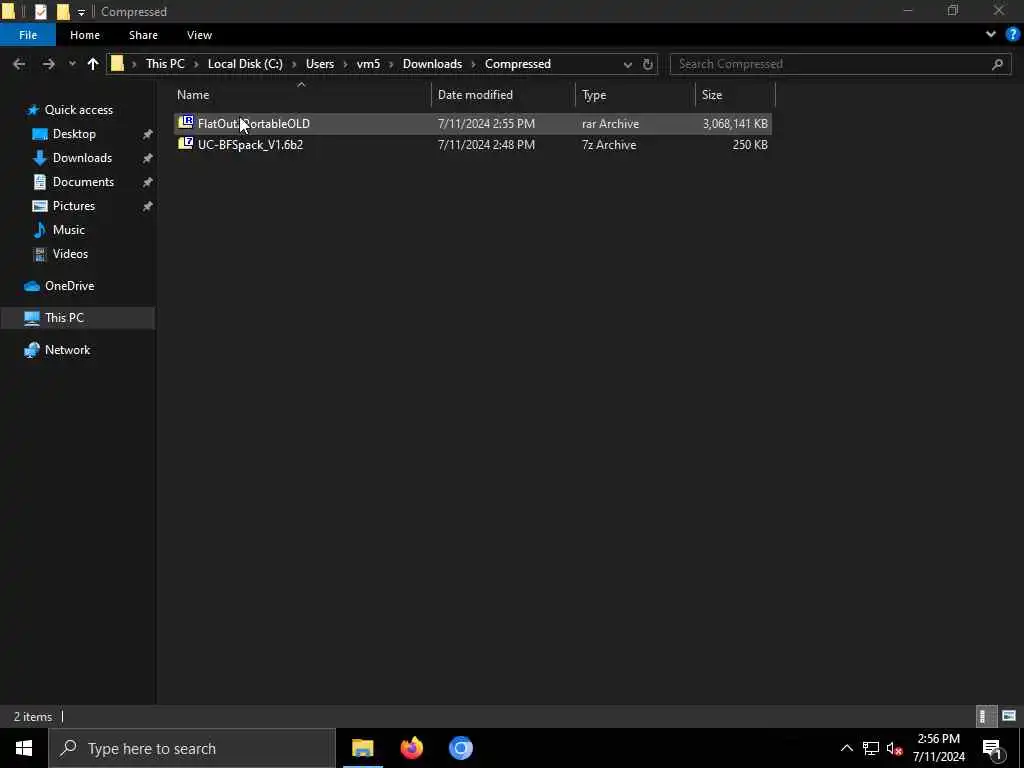The image size is (1024, 768).
Task: Open Videos in the navigation pane
Action: pos(70,253)
